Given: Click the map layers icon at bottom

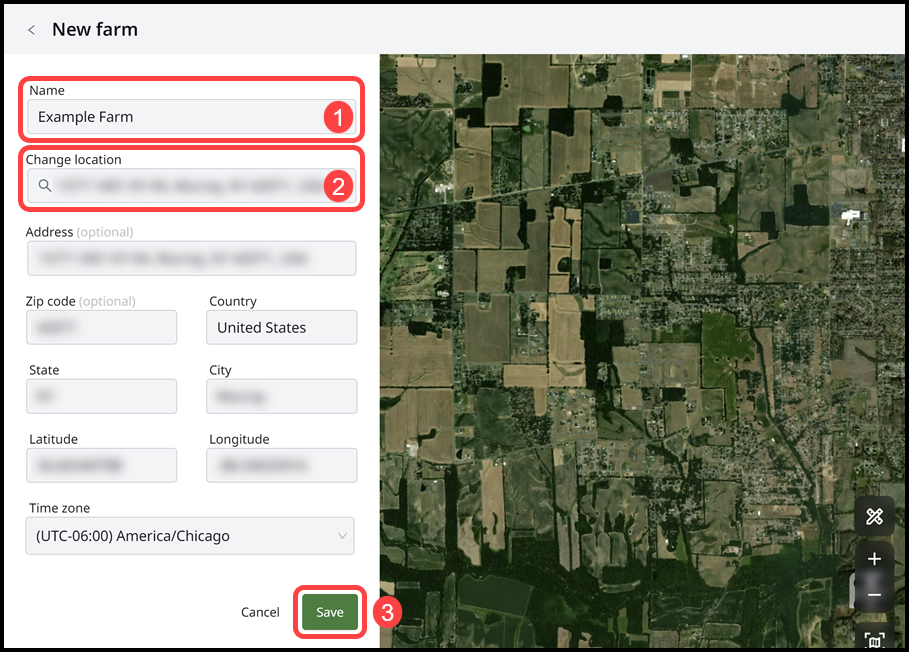Looking at the screenshot, I should point(874,638).
